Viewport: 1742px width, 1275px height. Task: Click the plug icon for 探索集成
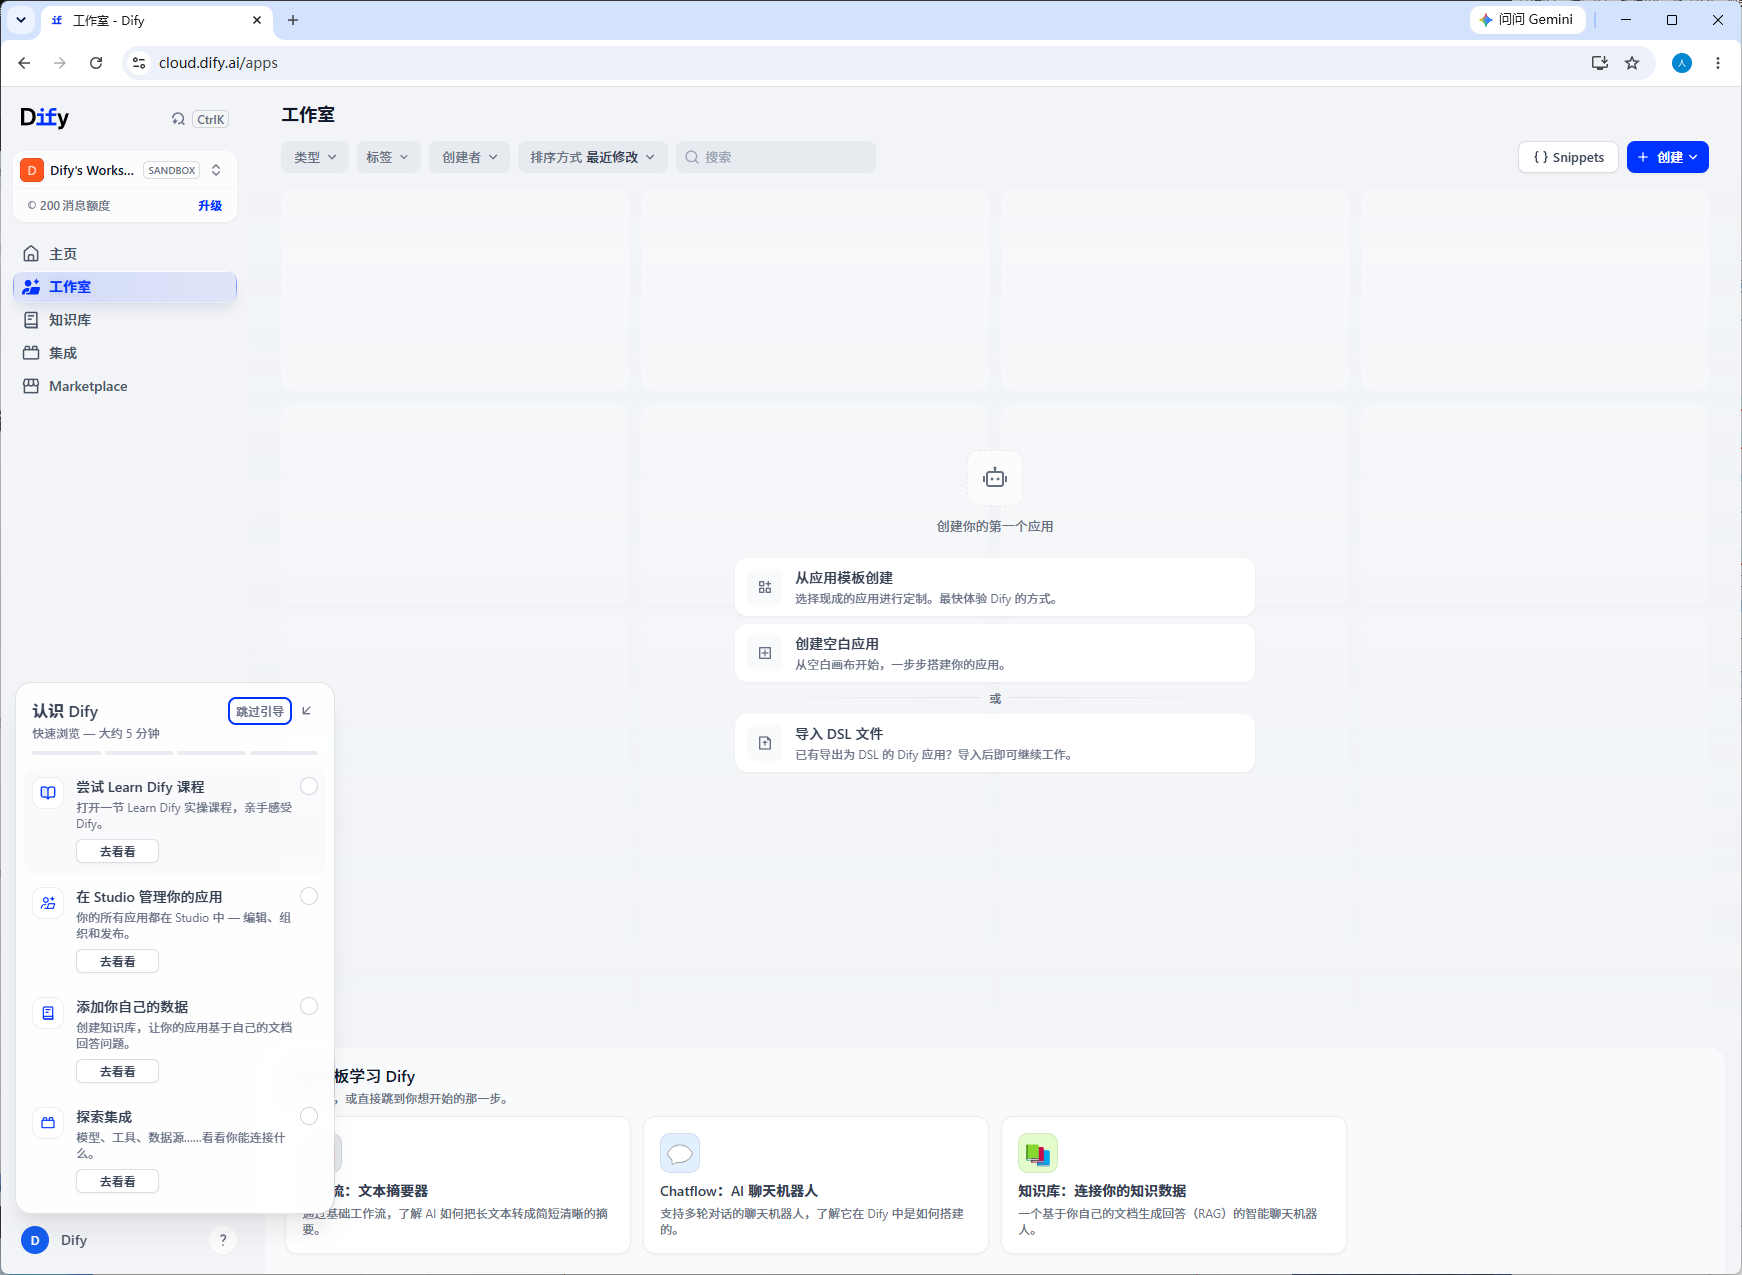48,1123
